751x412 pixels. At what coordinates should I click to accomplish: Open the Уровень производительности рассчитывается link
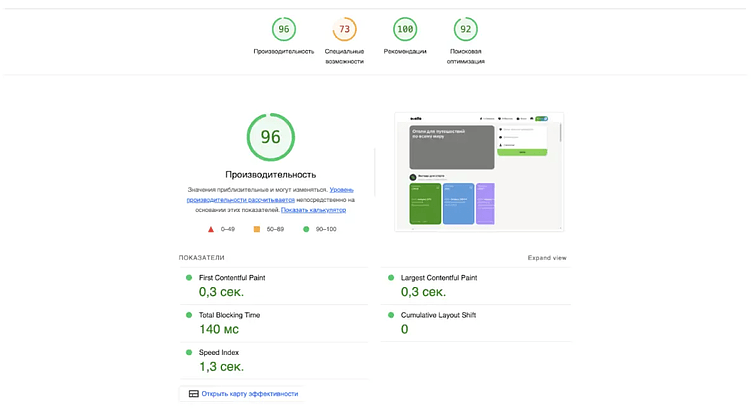tap(271, 195)
